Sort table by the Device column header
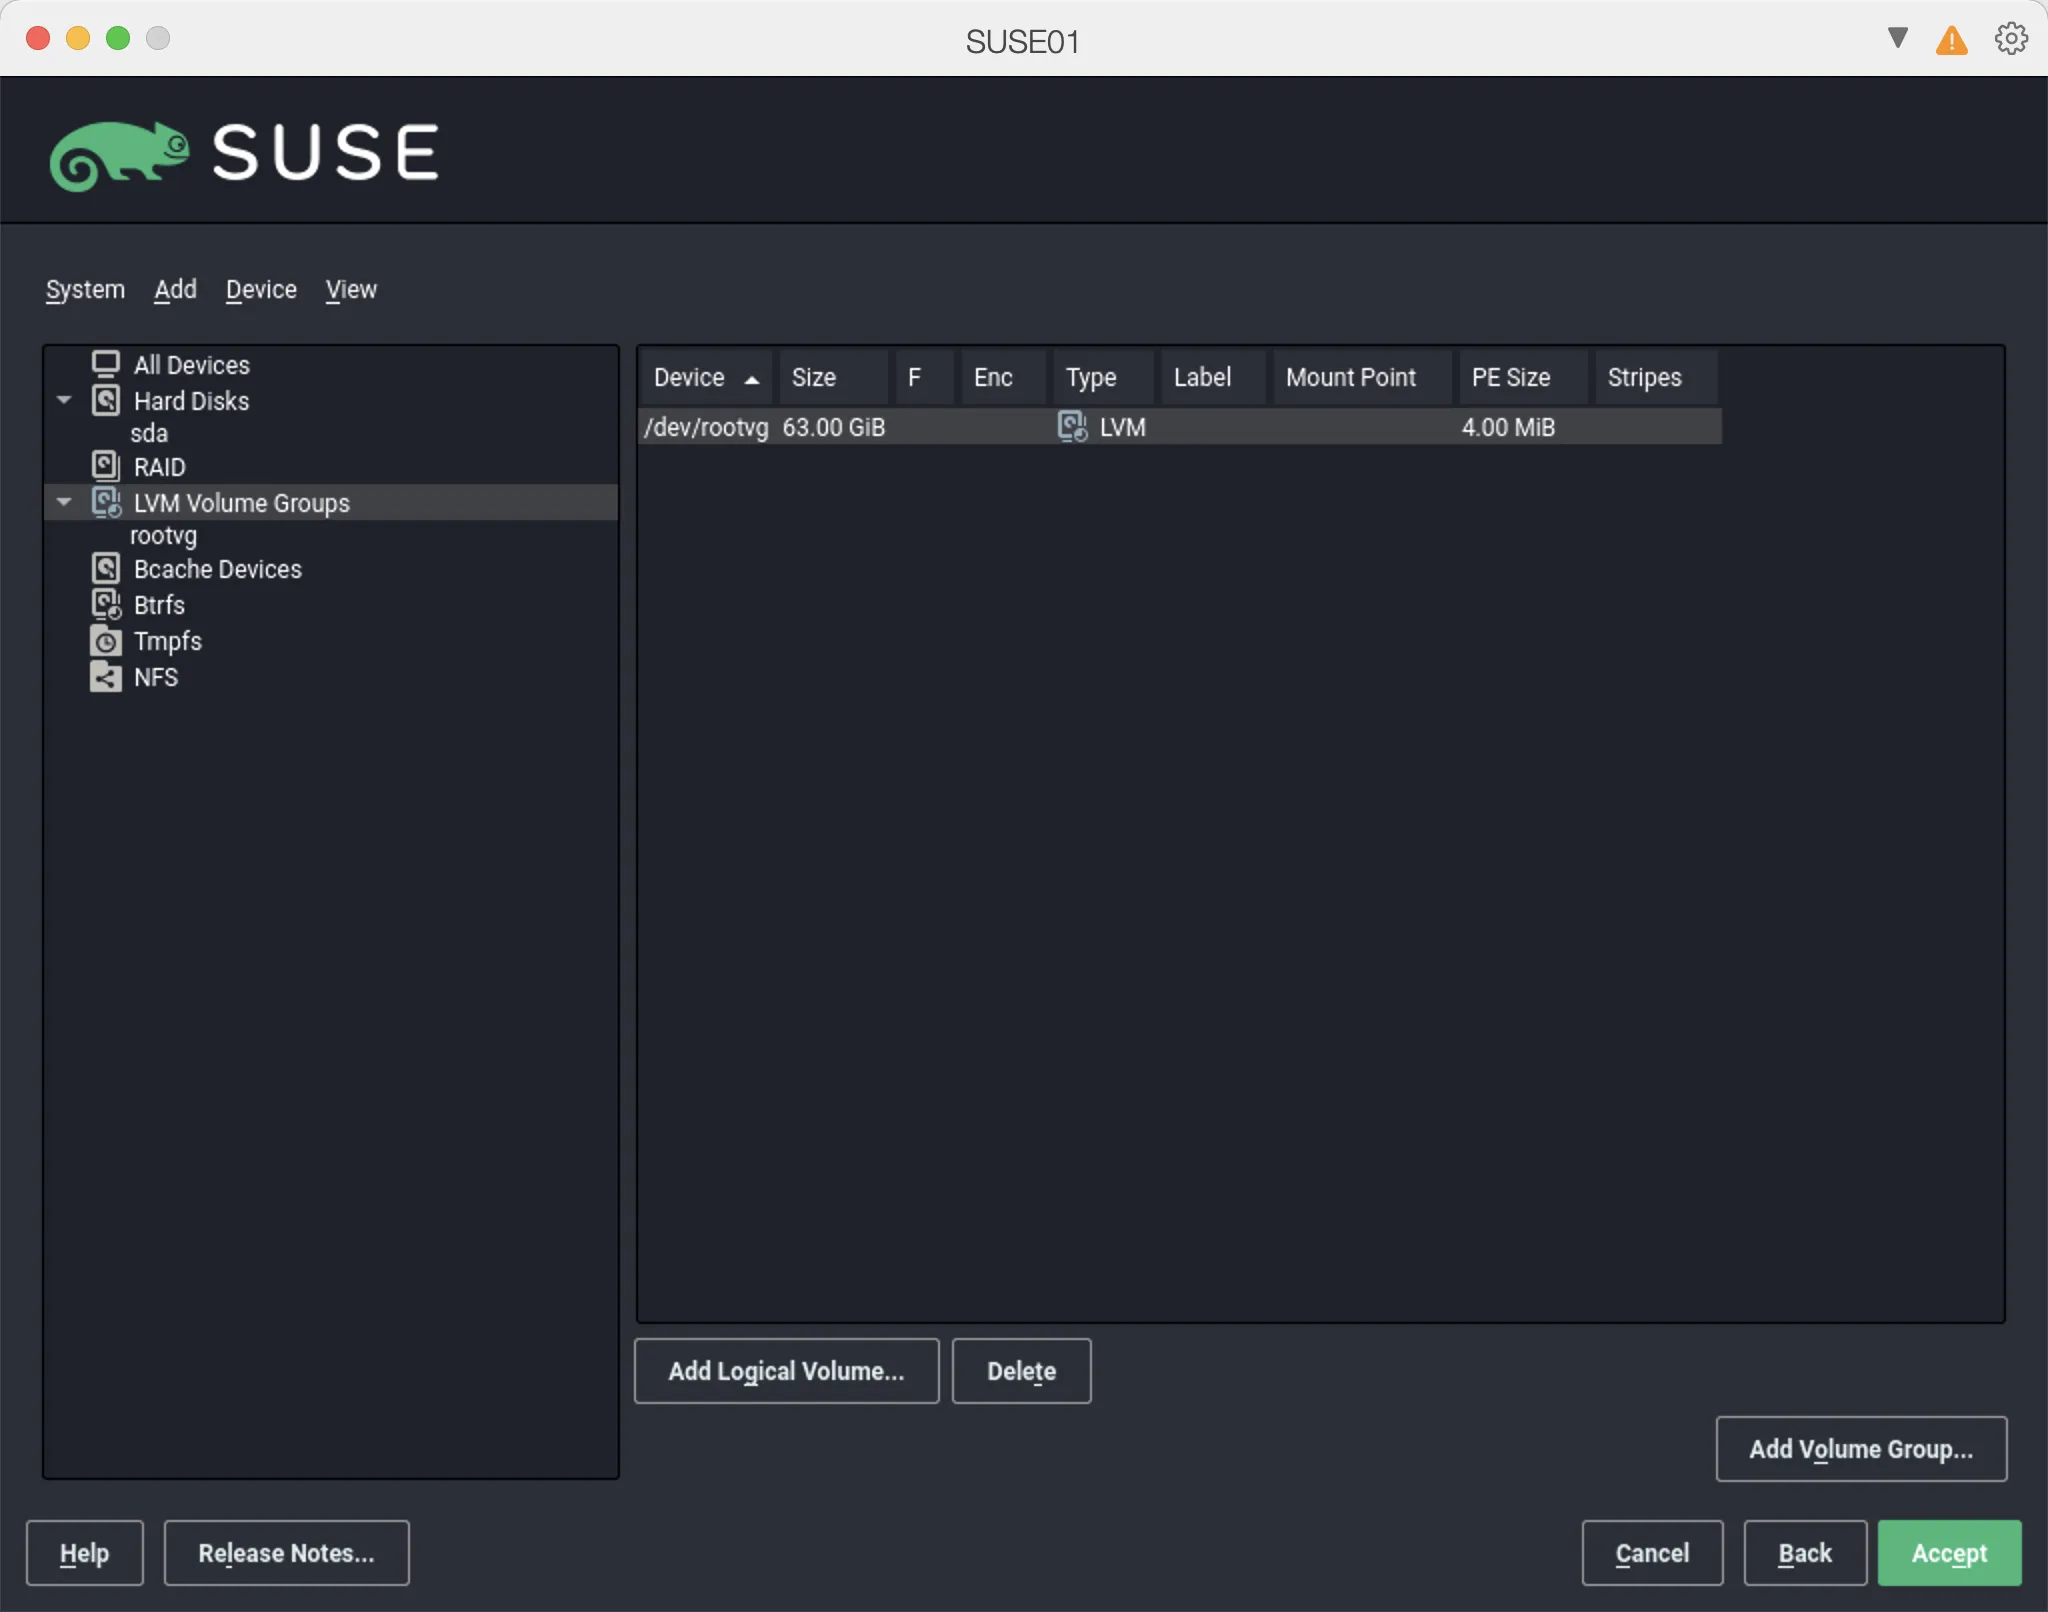 pyautogui.click(x=703, y=377)
